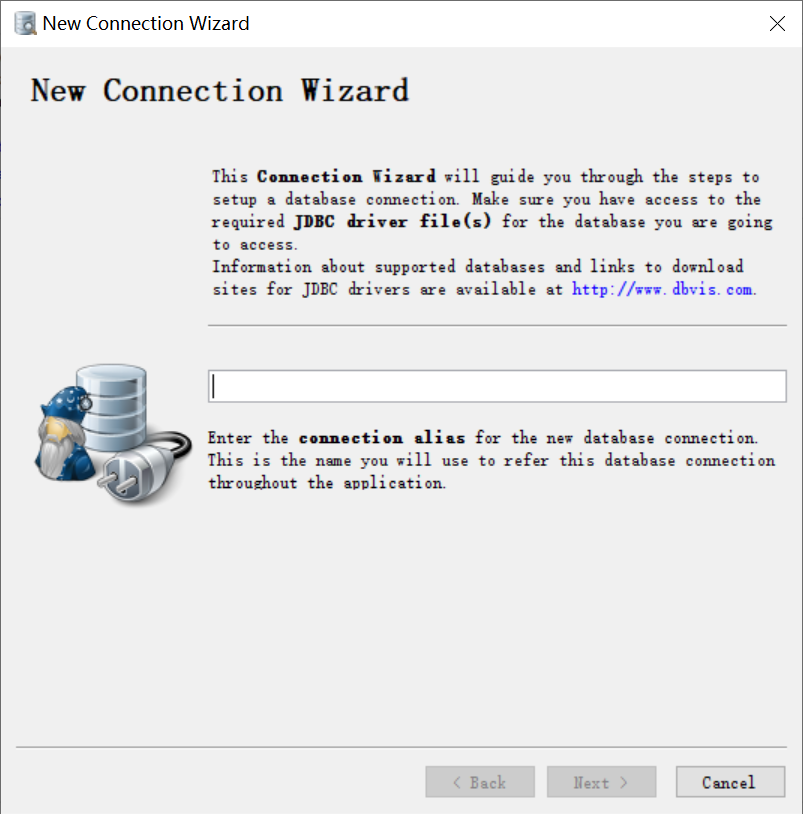This screenshot has width=803, height=814.
Task: Click the database cylinder graphic
Action: coord(112,407)
